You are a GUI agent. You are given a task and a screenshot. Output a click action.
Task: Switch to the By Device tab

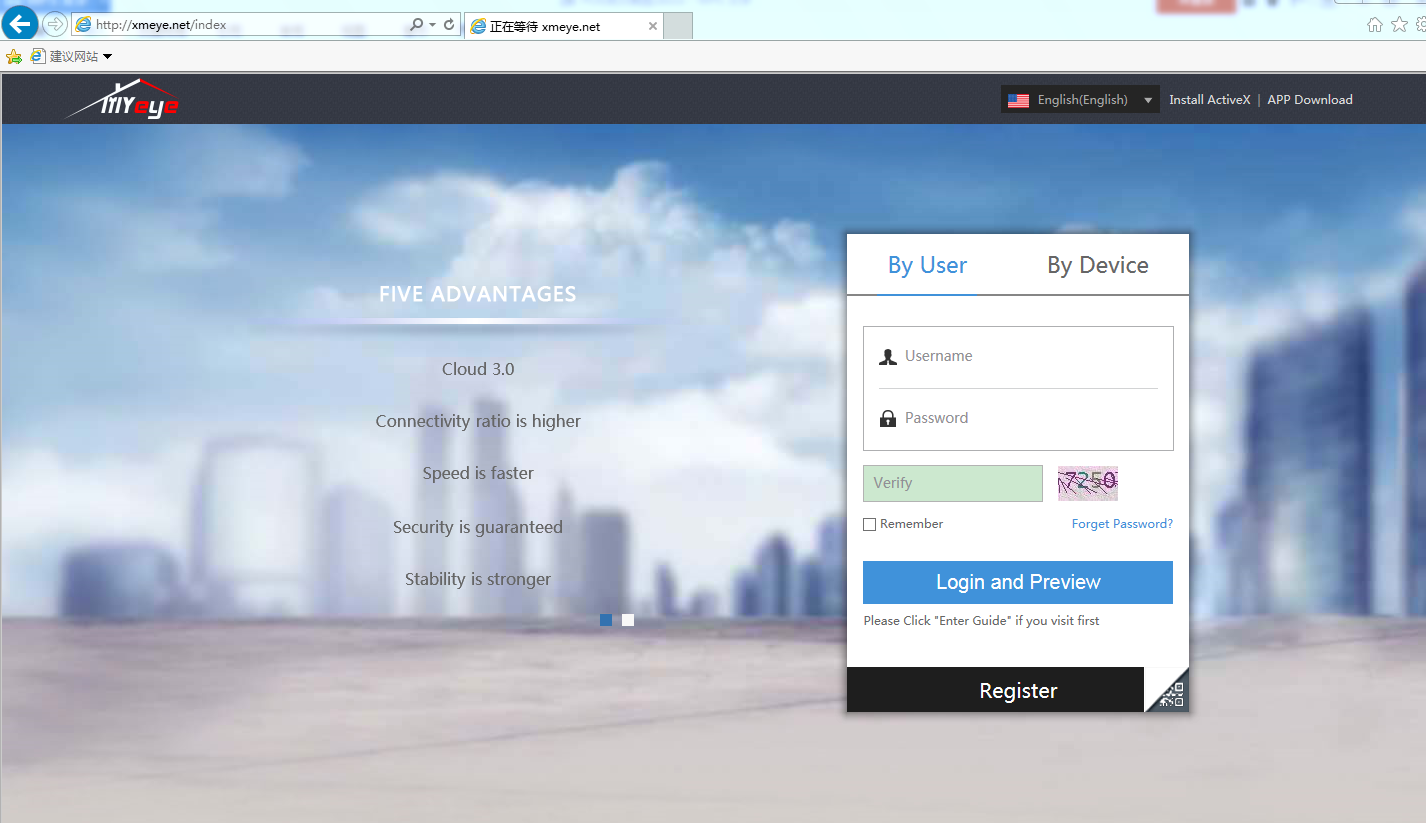point(1097,265)
